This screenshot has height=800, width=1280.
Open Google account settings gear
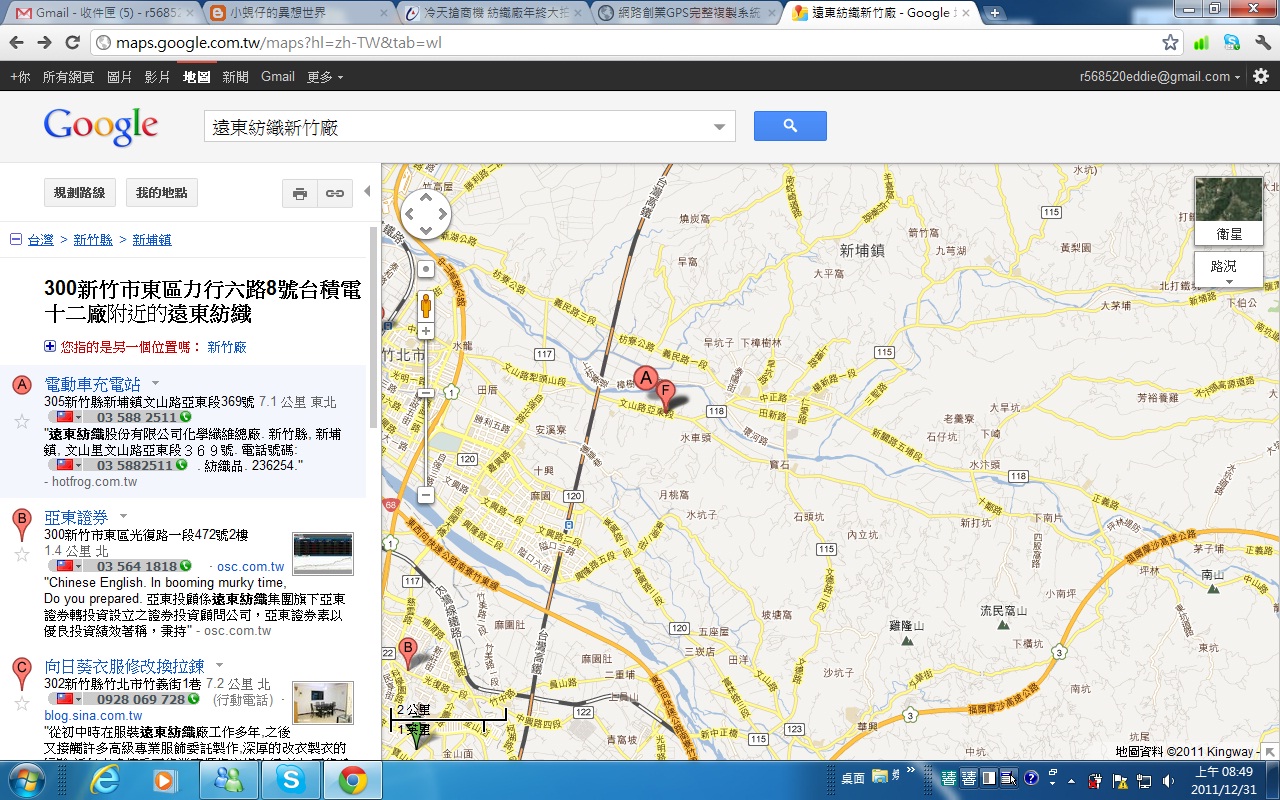pos(1261,76)
